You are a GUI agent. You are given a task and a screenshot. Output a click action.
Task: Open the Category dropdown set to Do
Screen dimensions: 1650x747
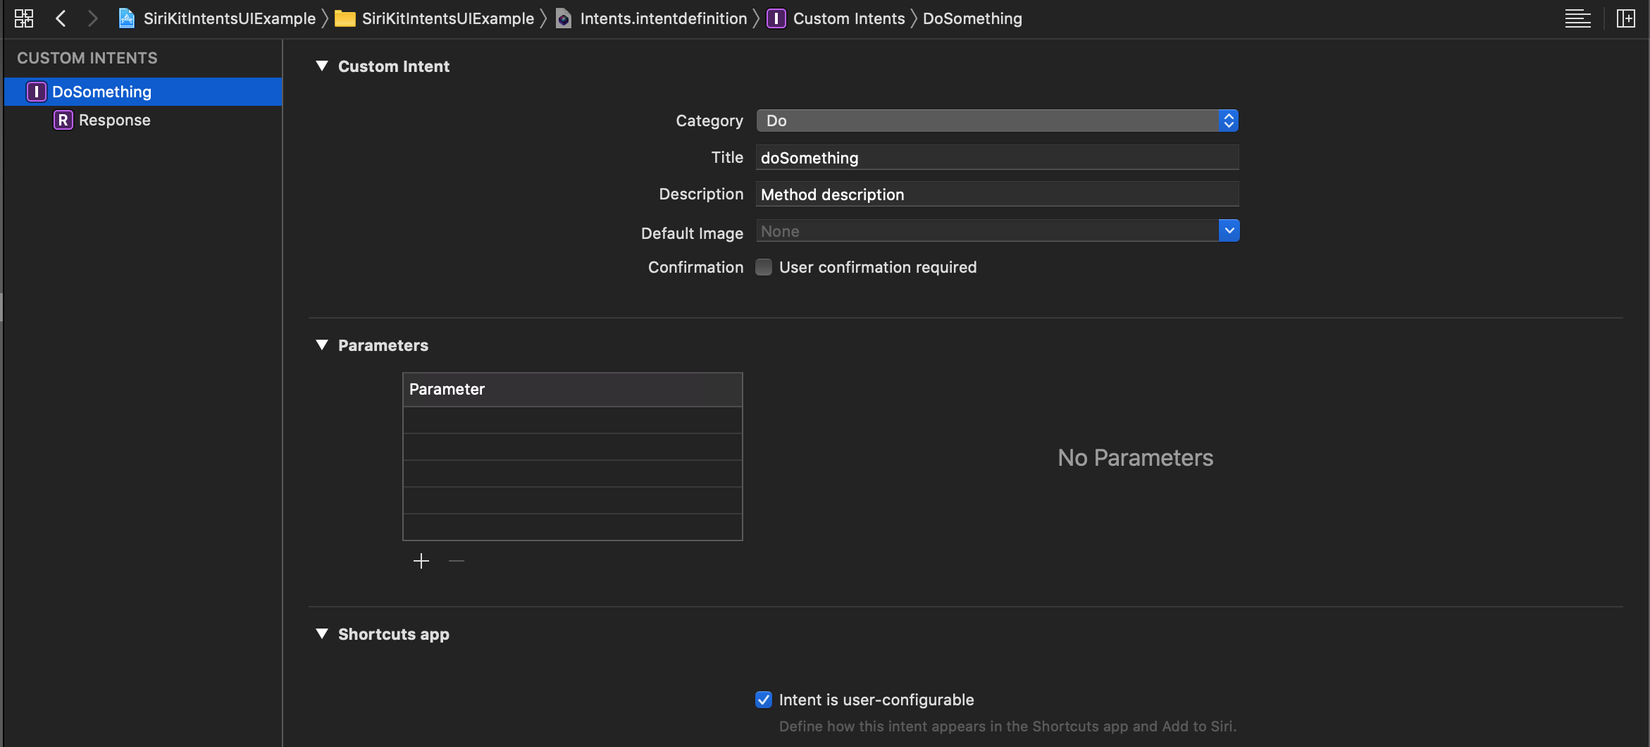pos(997,121)
